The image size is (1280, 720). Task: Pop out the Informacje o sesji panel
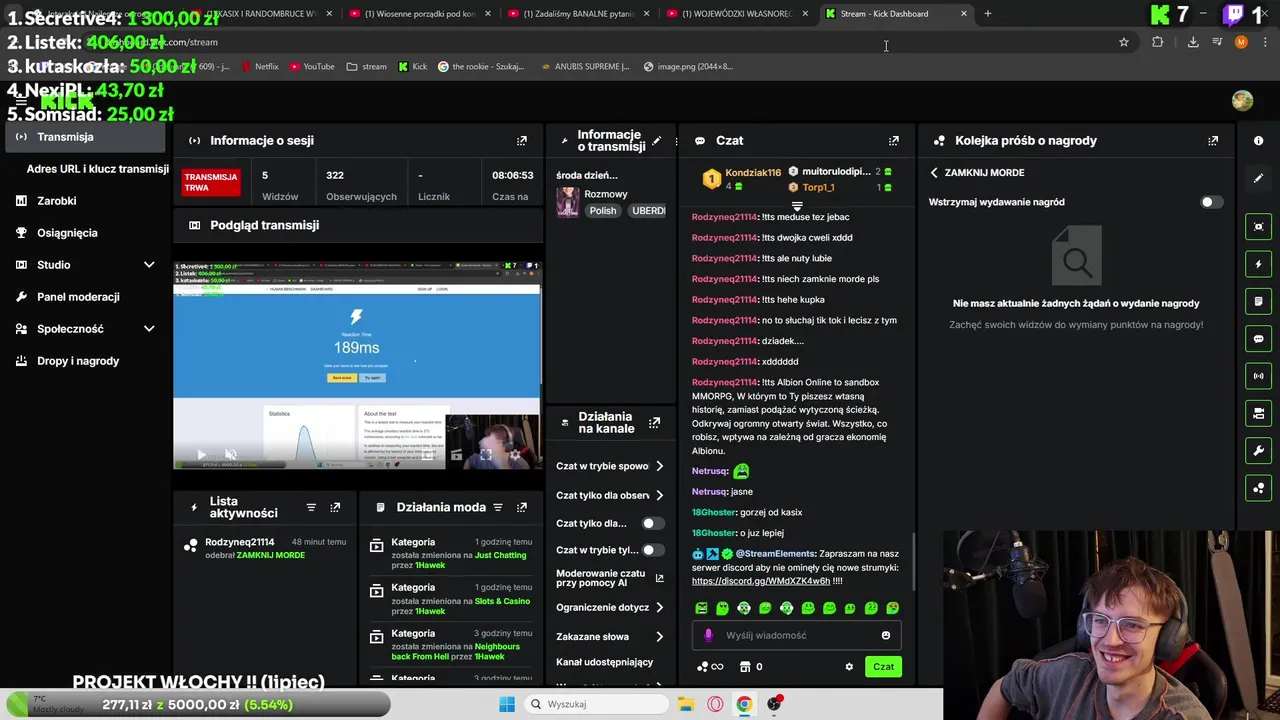pyautogui.click(x=521, y=141)
